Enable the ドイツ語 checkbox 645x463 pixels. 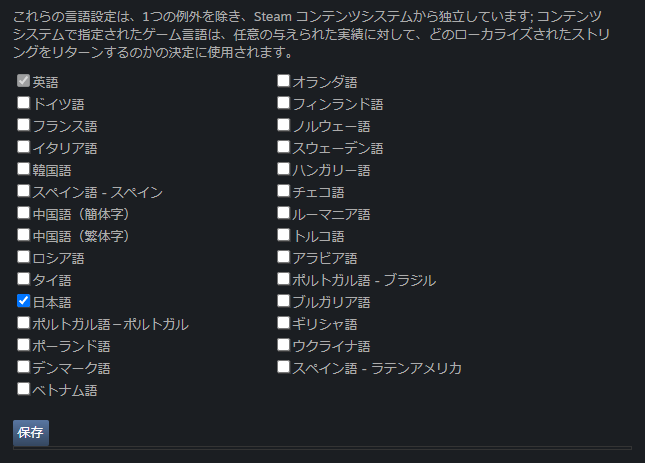23,102
